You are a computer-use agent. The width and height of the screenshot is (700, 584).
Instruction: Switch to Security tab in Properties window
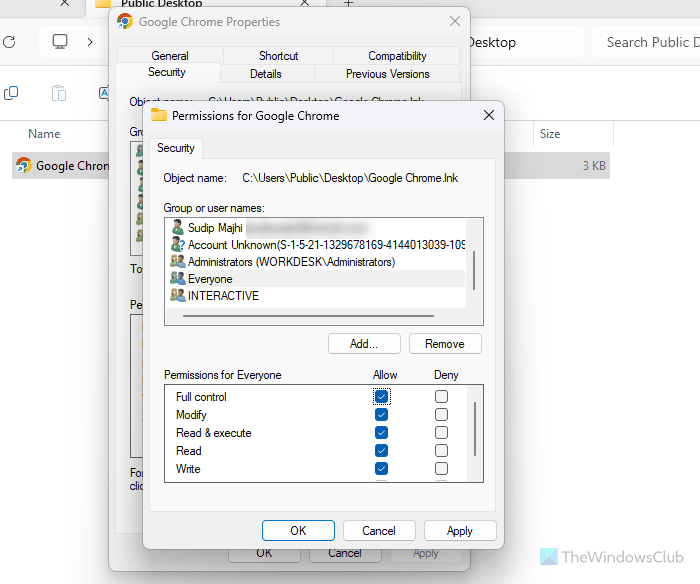[x=167, y=72]
